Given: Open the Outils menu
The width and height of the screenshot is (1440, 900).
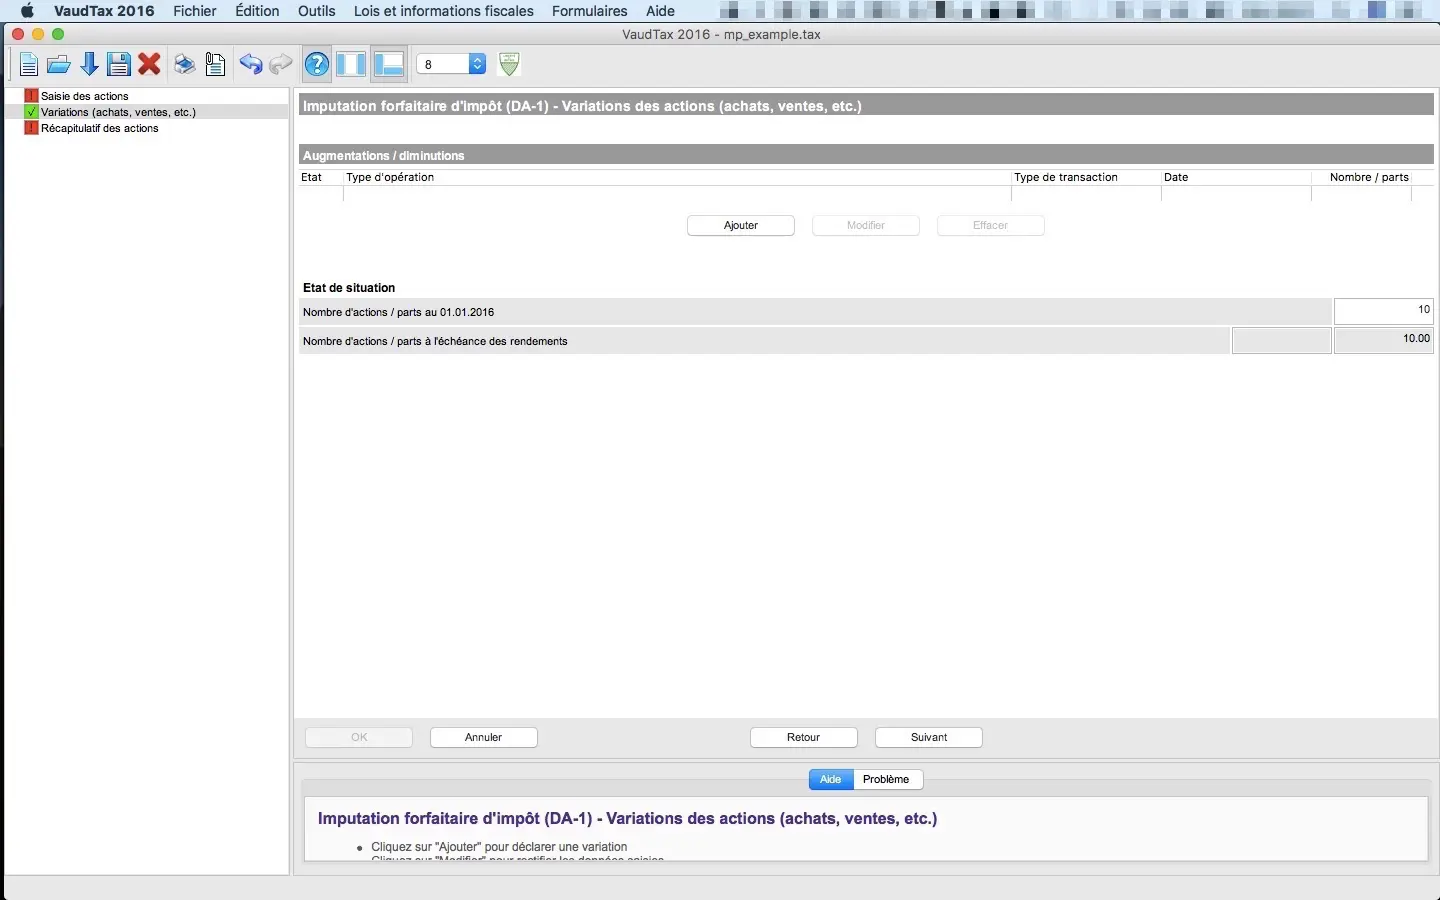Looking at the screenshot, I should (x=317, y=11).
